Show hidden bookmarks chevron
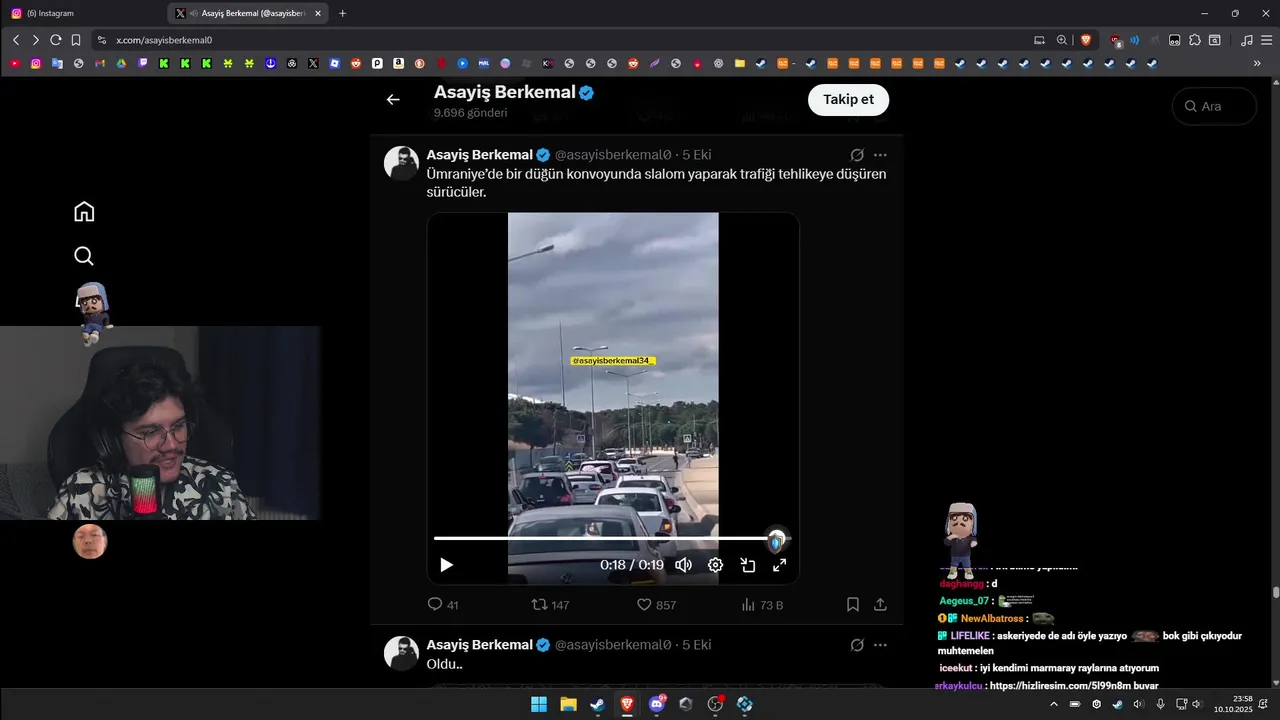1280x720 pixels. [1257, 63]
